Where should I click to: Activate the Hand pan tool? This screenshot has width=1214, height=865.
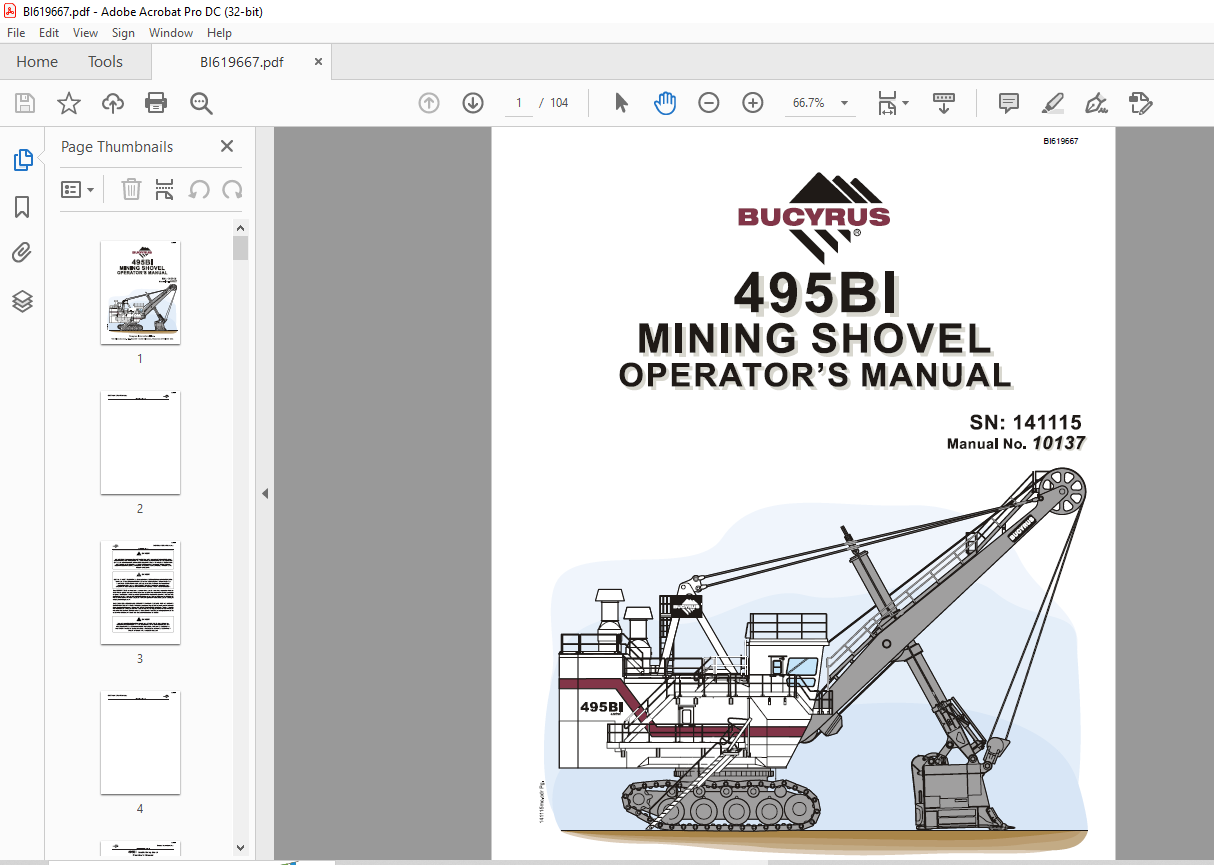click(665, 103)
